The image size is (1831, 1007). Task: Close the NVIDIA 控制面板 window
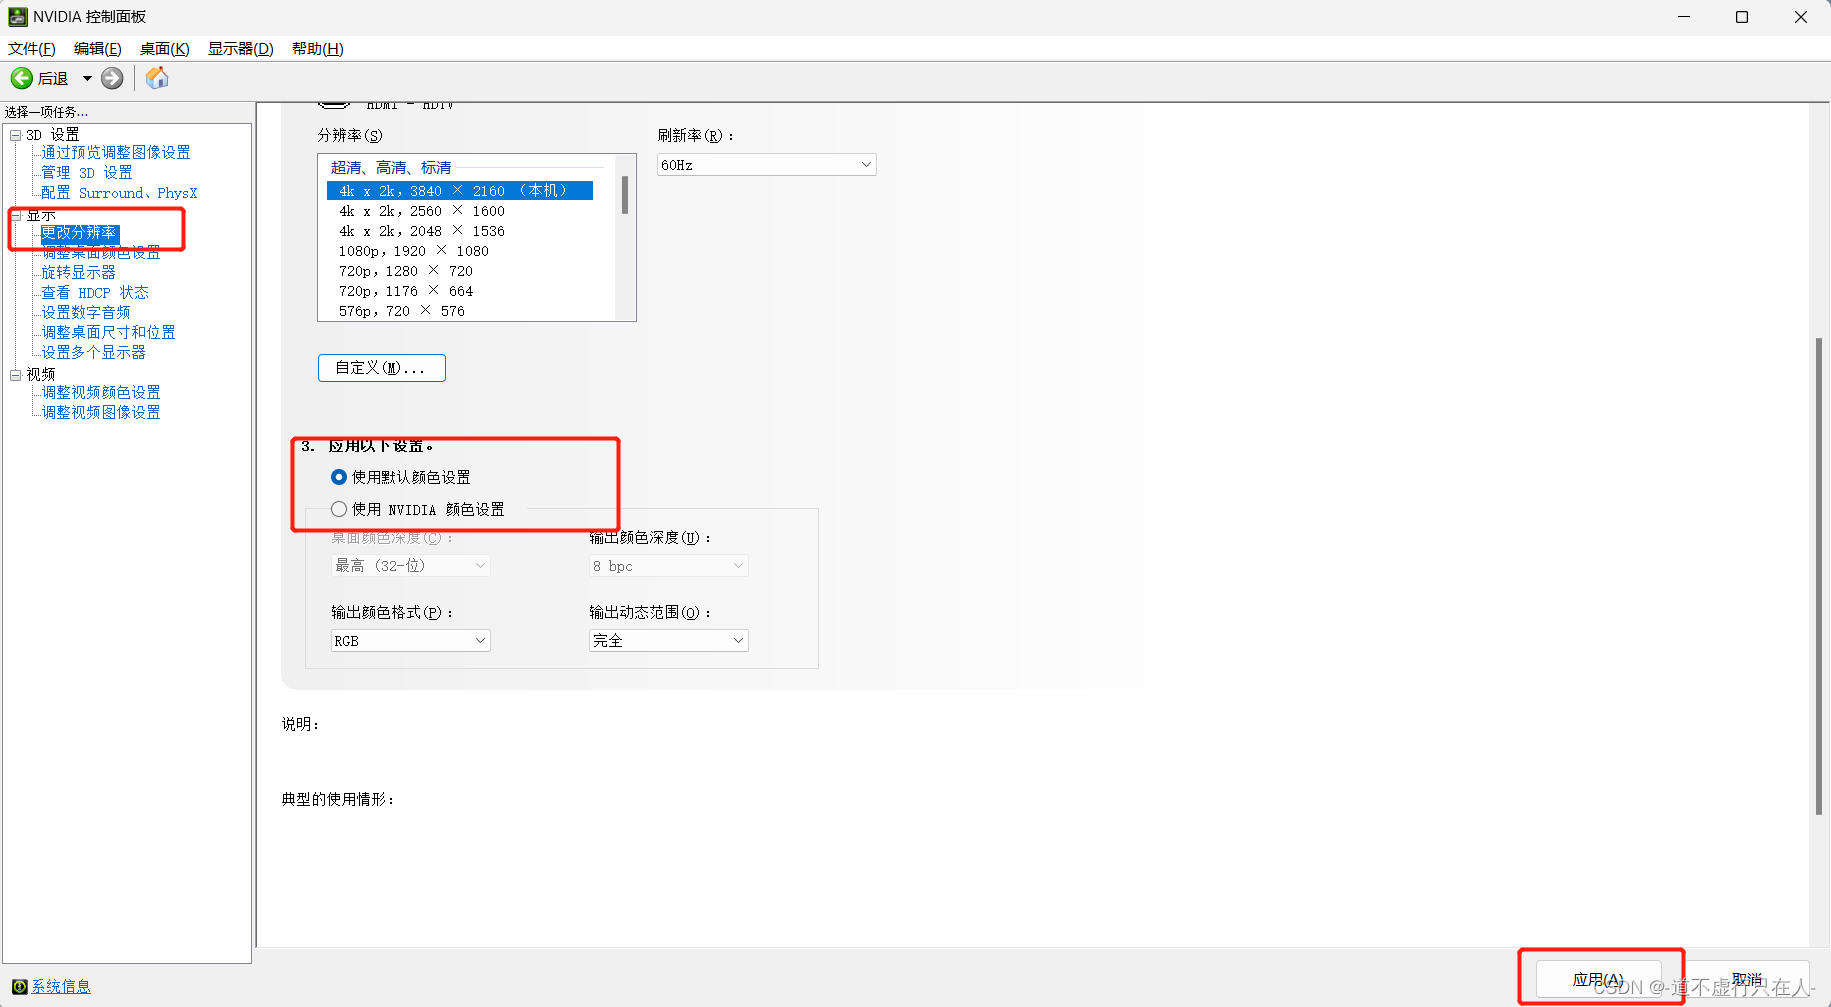tap(1801, 17)
